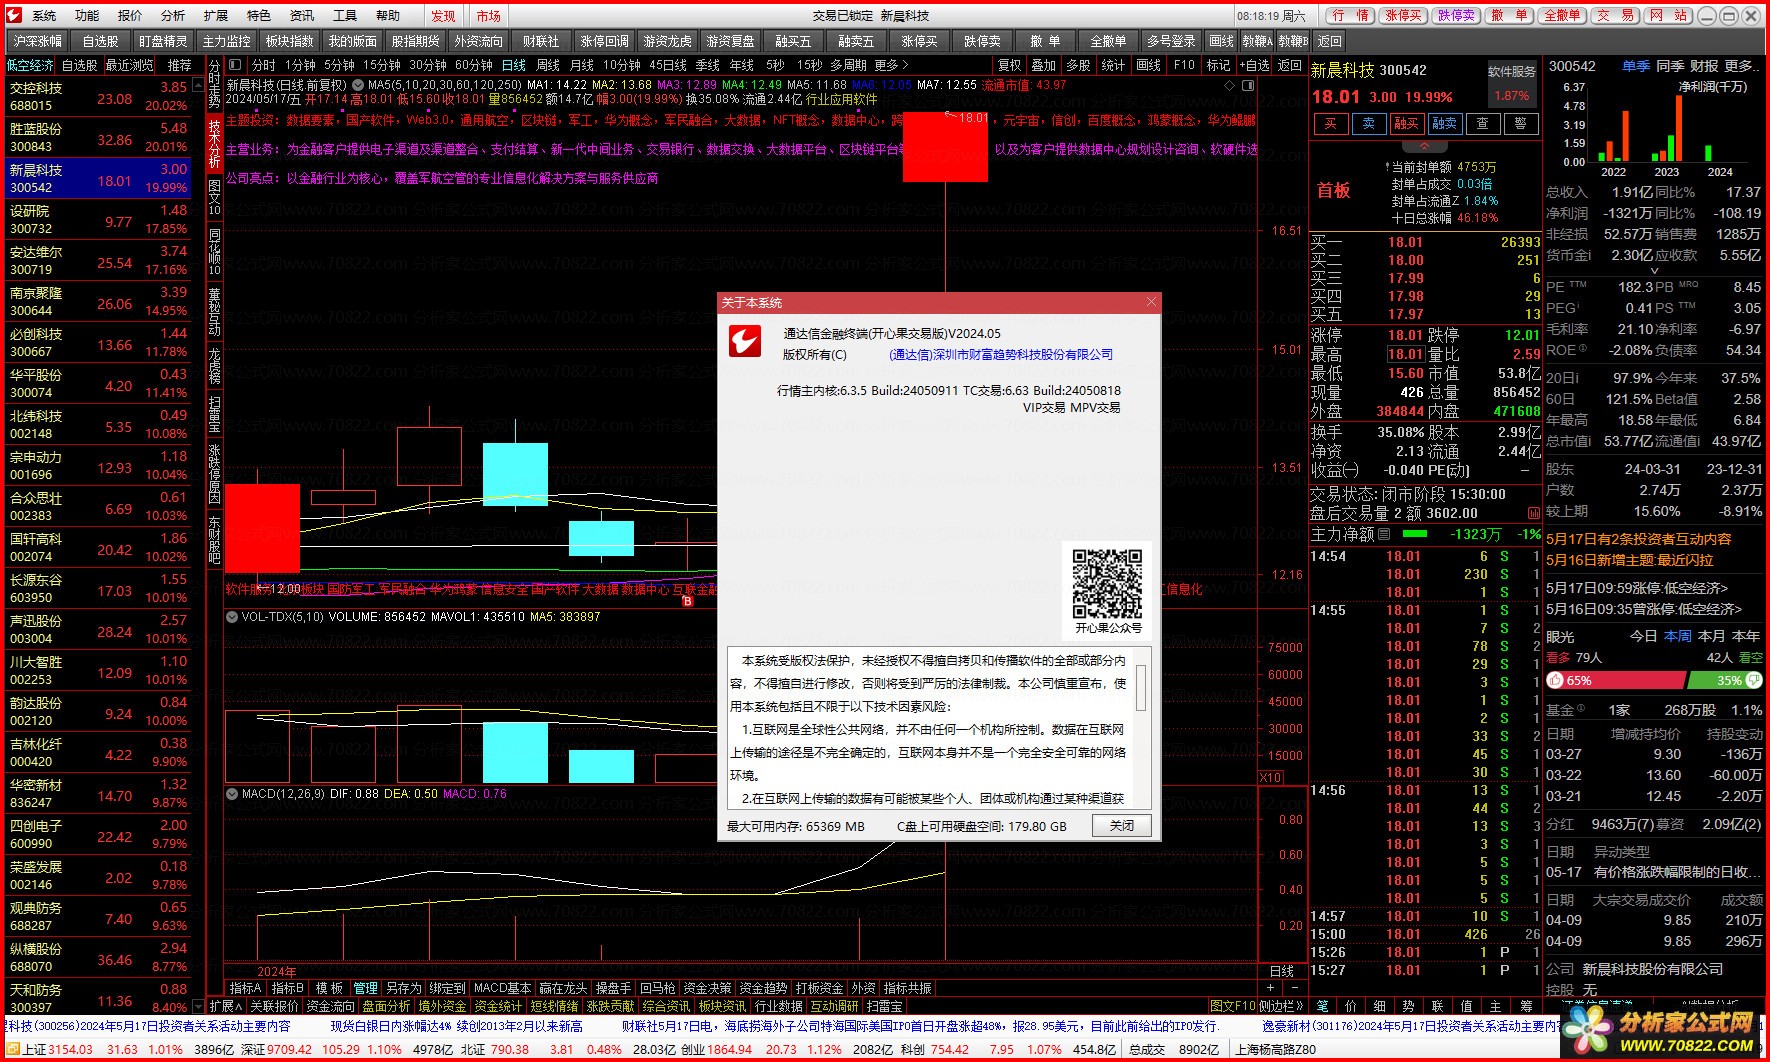Image resolution: width=1770 pixels, height=1062 pixels.
Task: Click the circular arrow icon beside 新晨科技(日线.前复权)
Action: [357, 85]
